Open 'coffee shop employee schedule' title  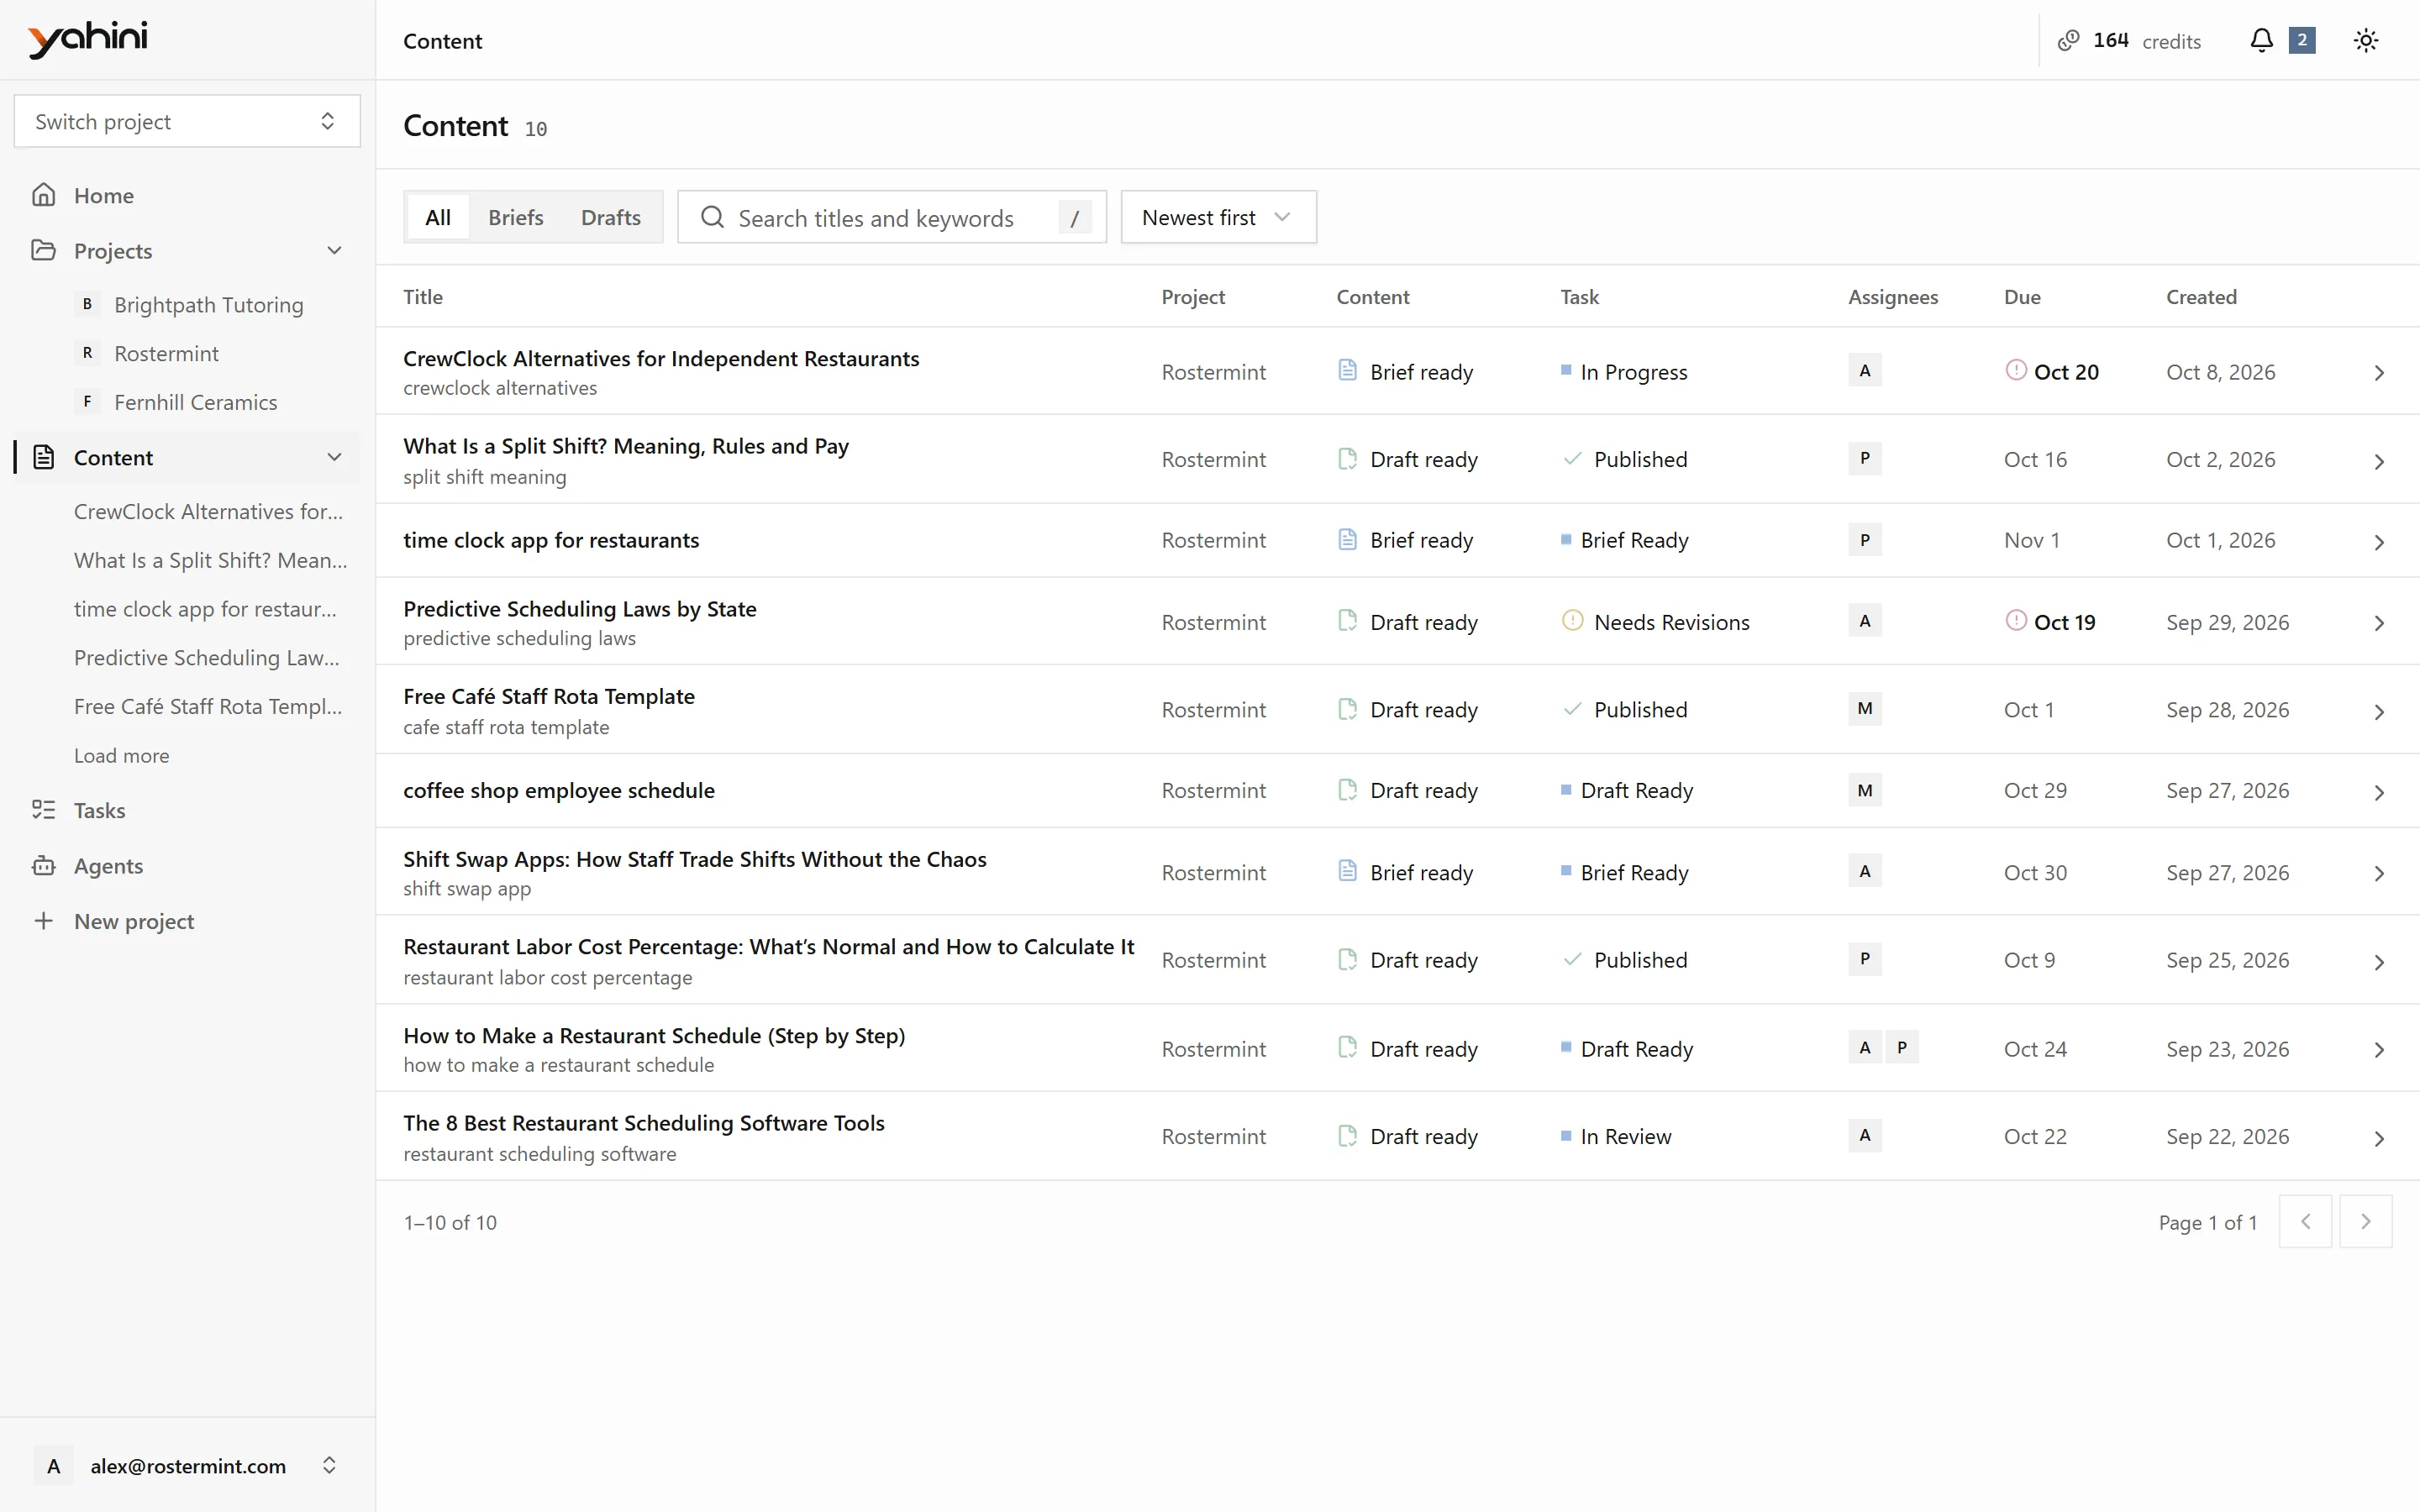point(559,790)
